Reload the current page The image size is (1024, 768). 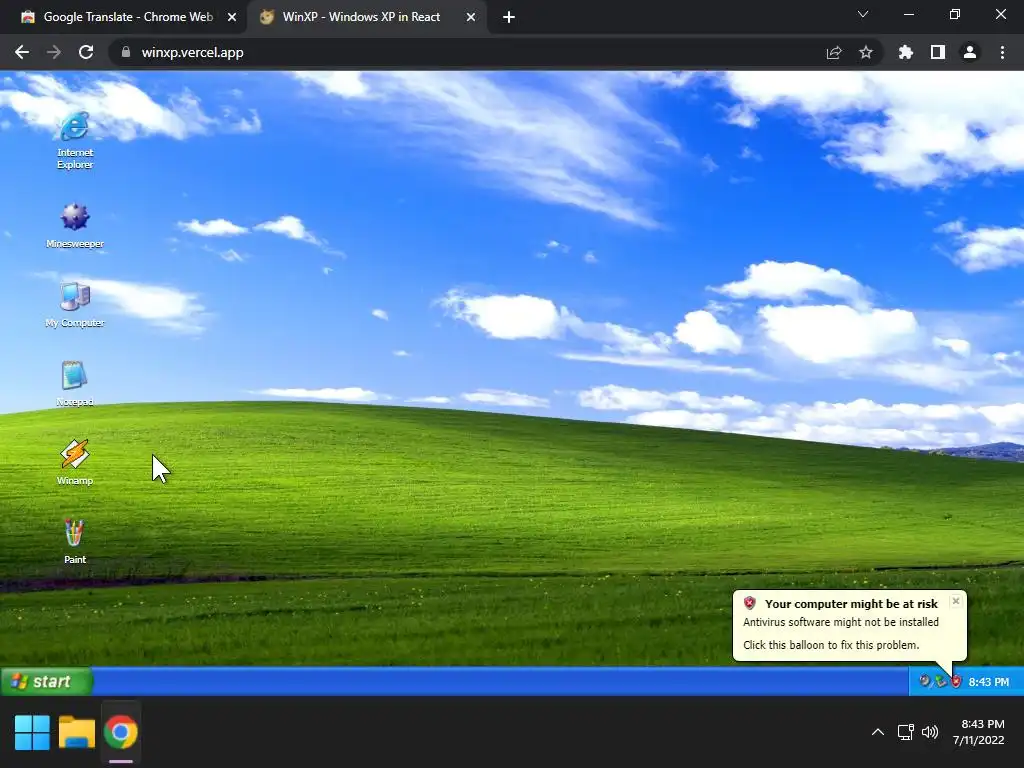86,52
